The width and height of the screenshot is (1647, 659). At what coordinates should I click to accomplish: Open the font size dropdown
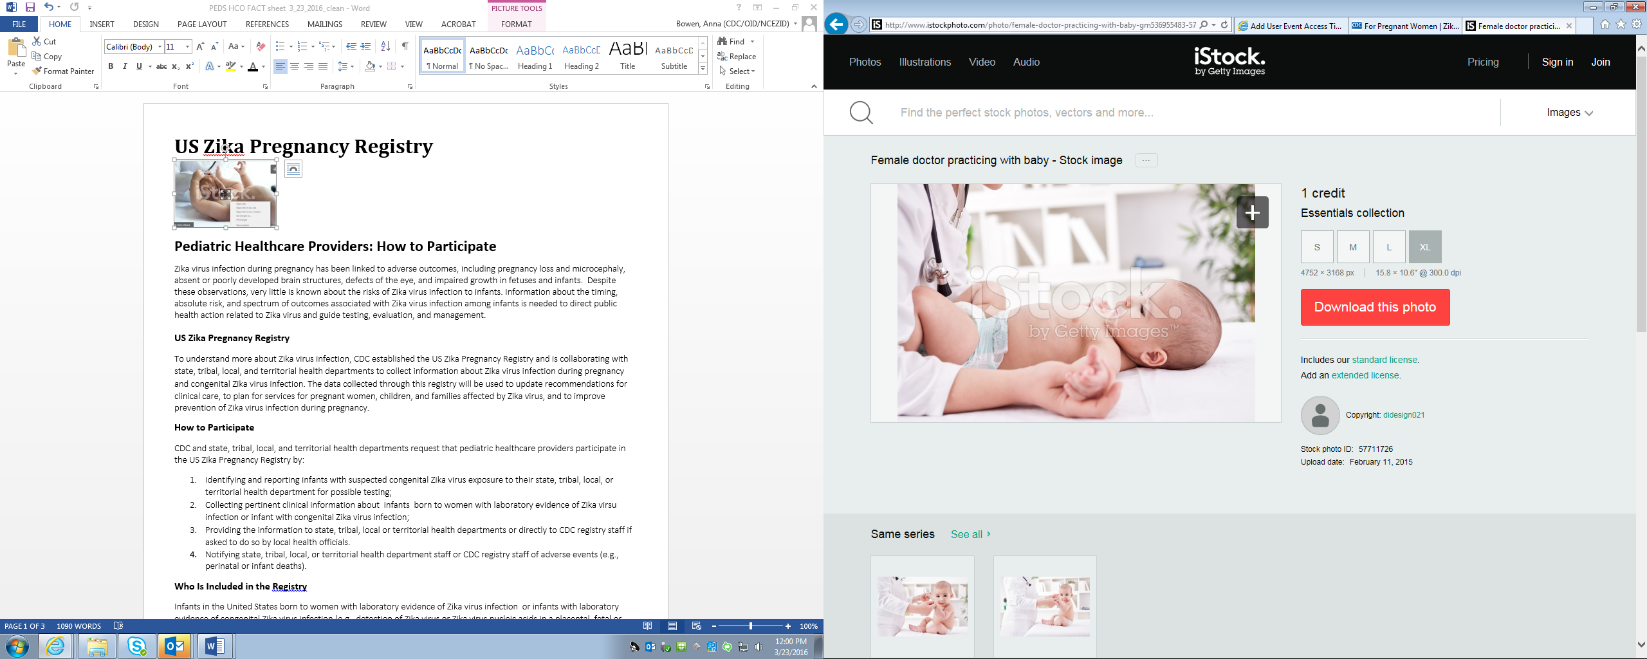tap(187, 46)
